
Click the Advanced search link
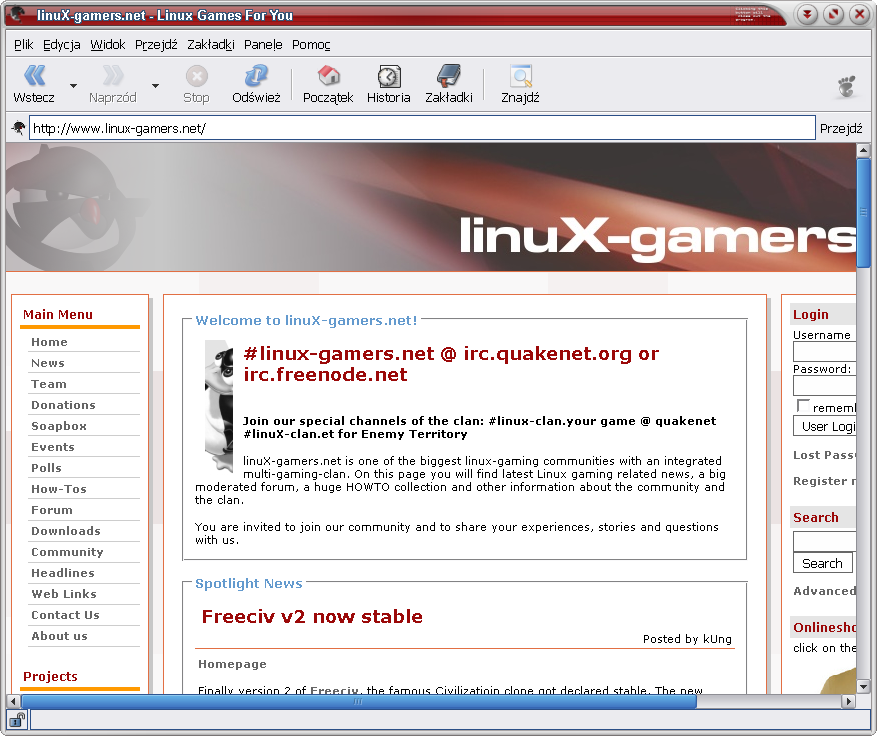(824, 591)
